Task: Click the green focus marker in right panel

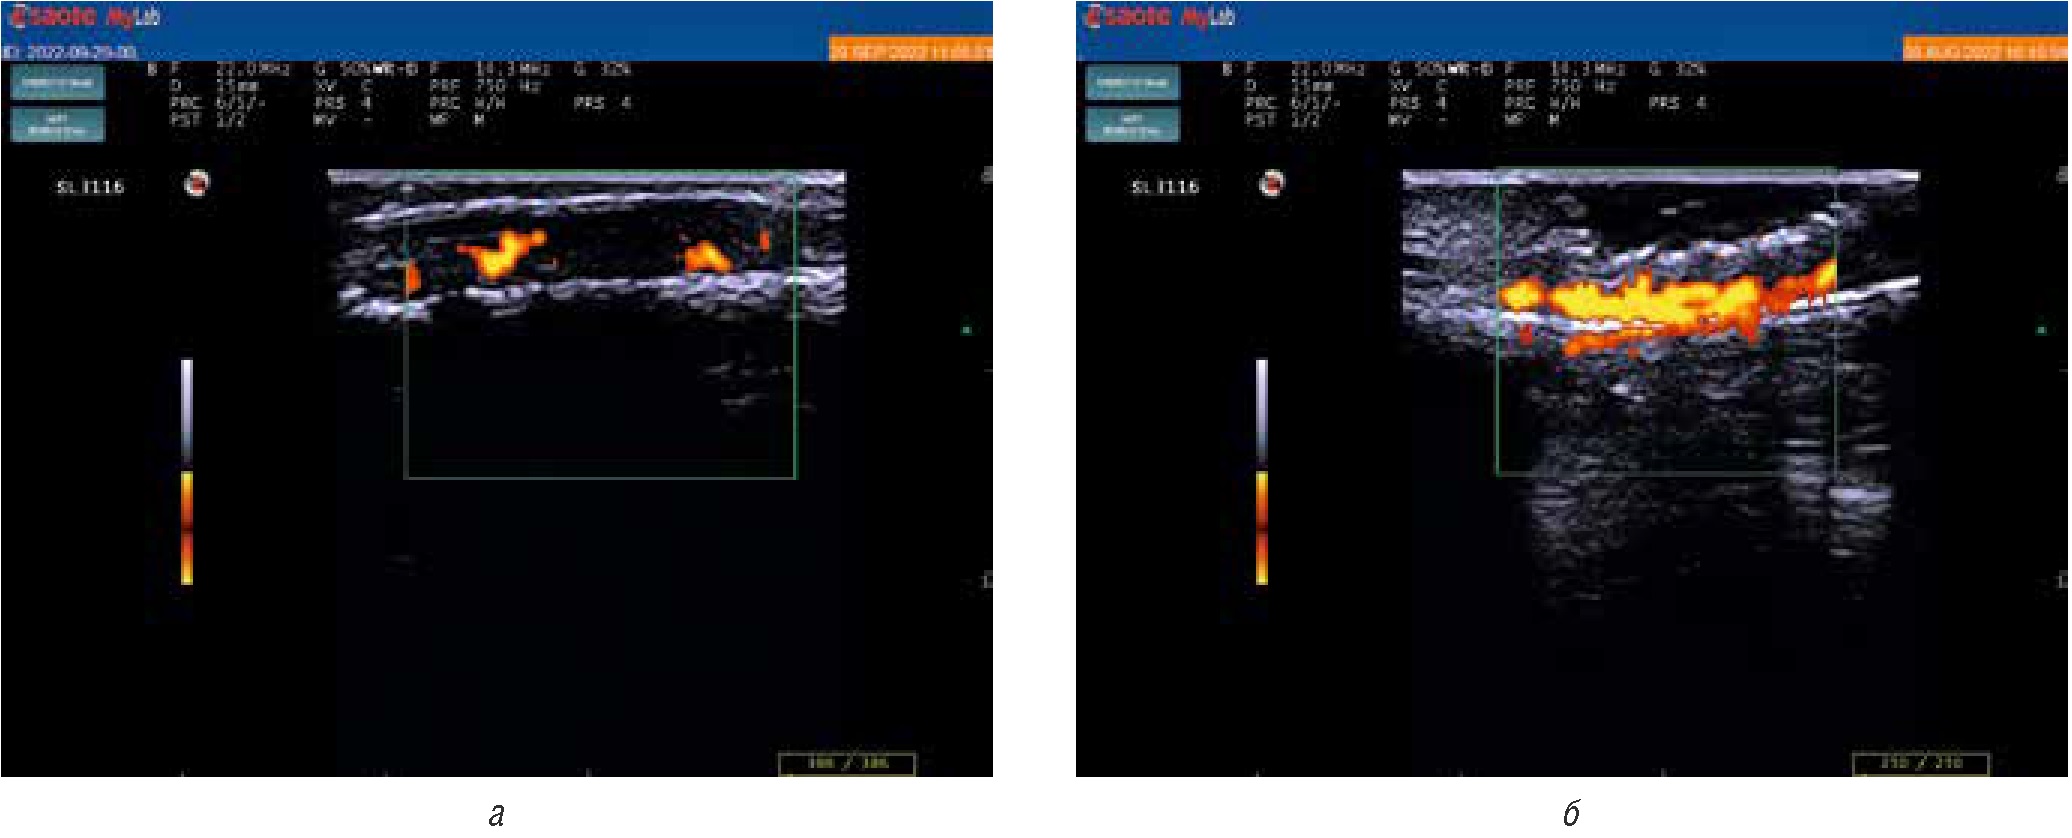Action: coord(2041,329)
